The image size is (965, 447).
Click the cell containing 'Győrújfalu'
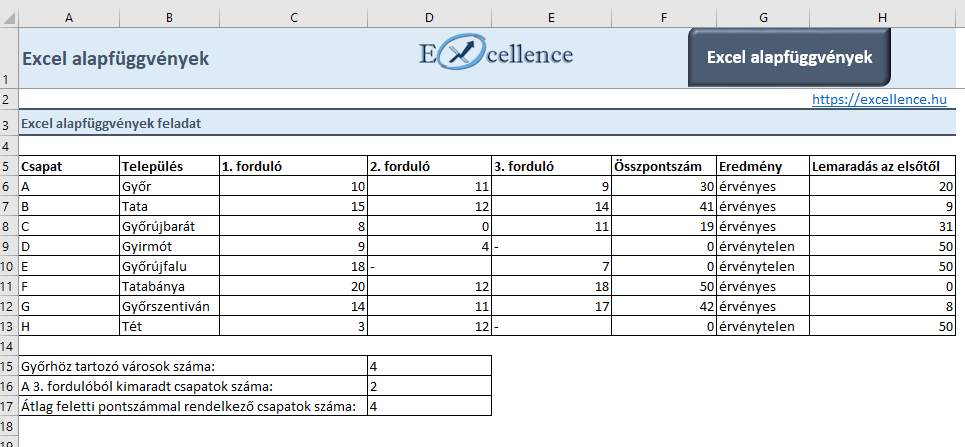(169, 267)
